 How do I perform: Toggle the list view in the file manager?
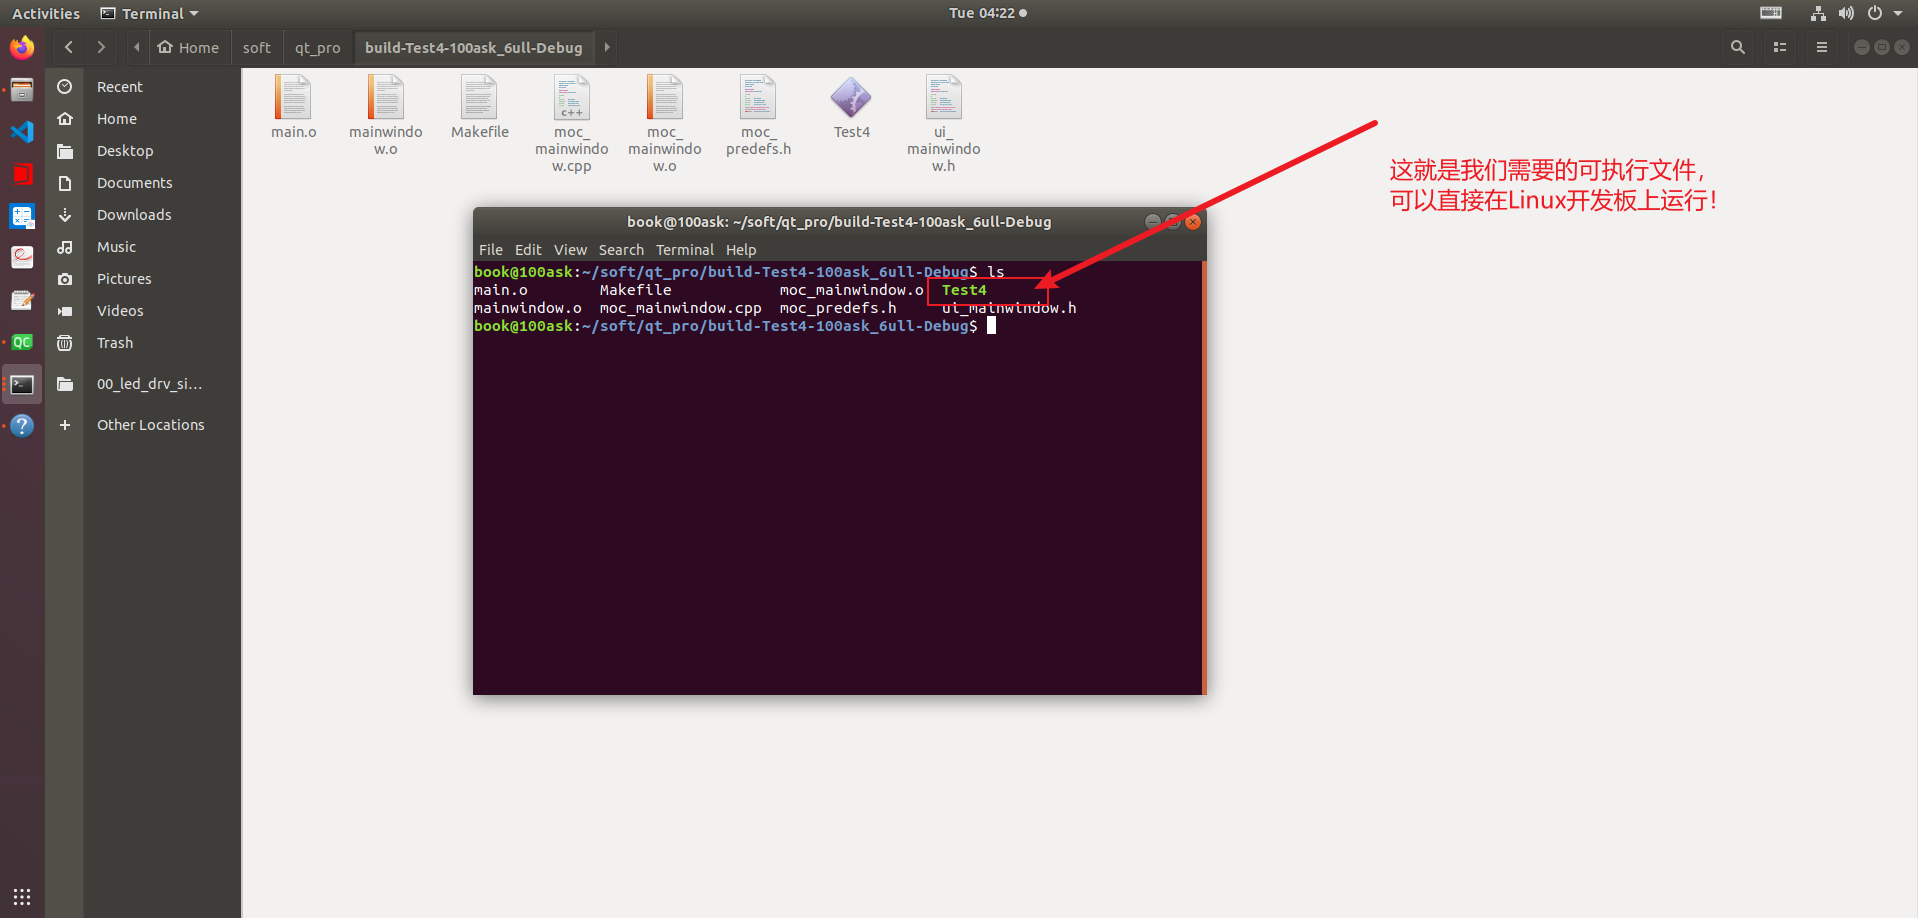coord(1779,47)
